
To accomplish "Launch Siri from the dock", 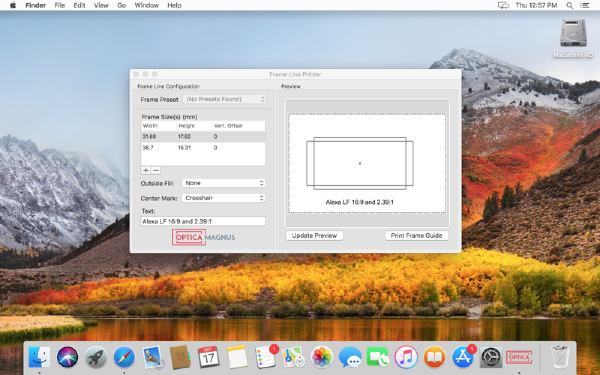I will click(68, 357).
